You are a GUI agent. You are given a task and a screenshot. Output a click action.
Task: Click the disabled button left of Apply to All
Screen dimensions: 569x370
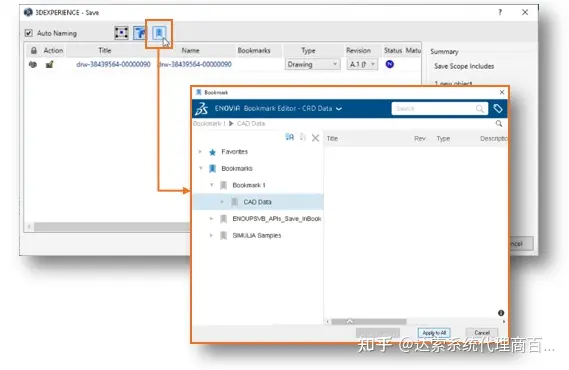pyautogui.click(x=377, y=333)
